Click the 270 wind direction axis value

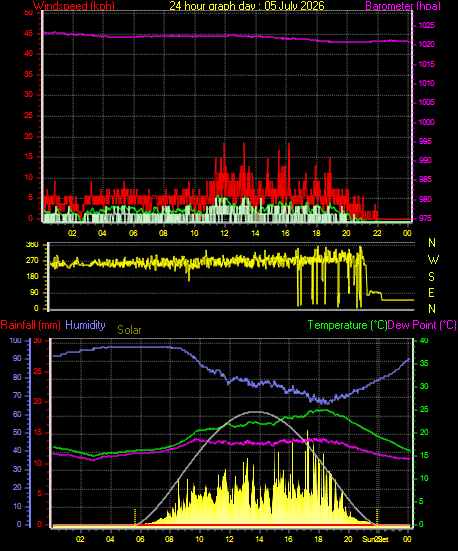[32, 261]
